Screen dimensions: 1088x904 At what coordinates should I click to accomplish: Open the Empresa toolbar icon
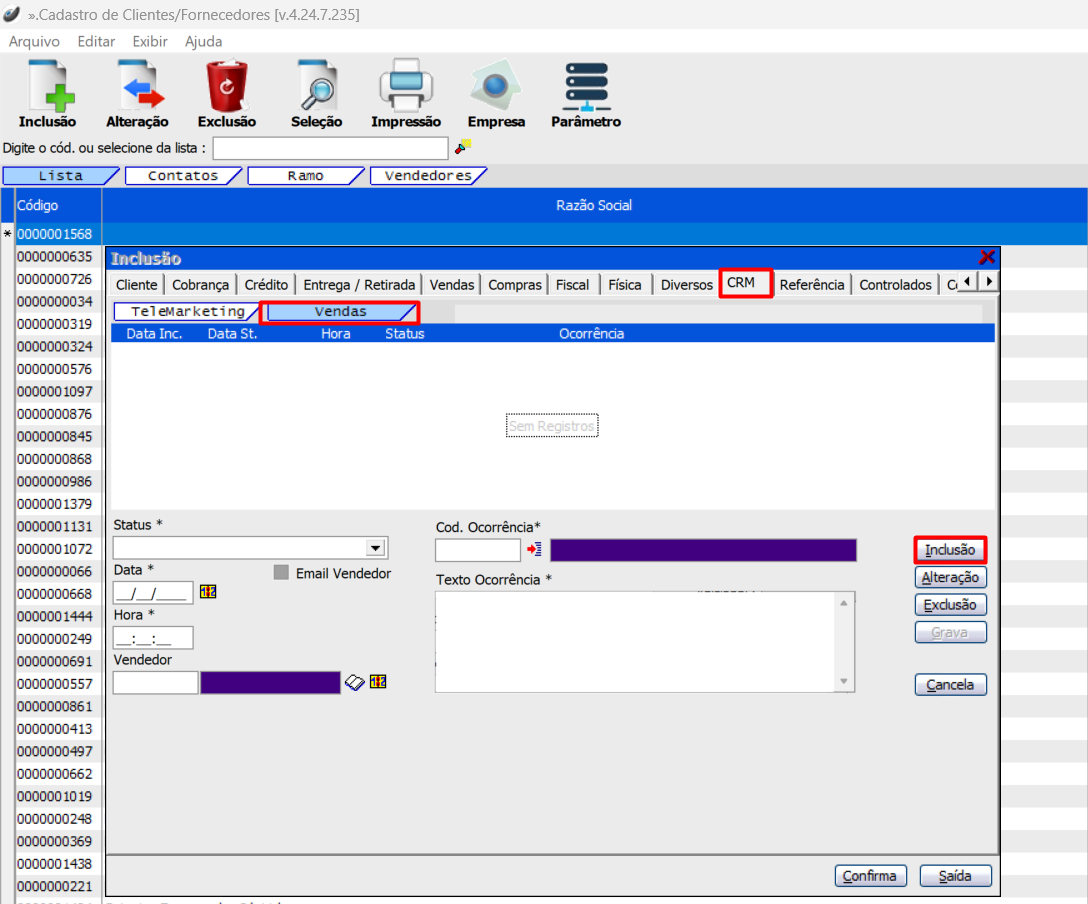click(496, 87)
